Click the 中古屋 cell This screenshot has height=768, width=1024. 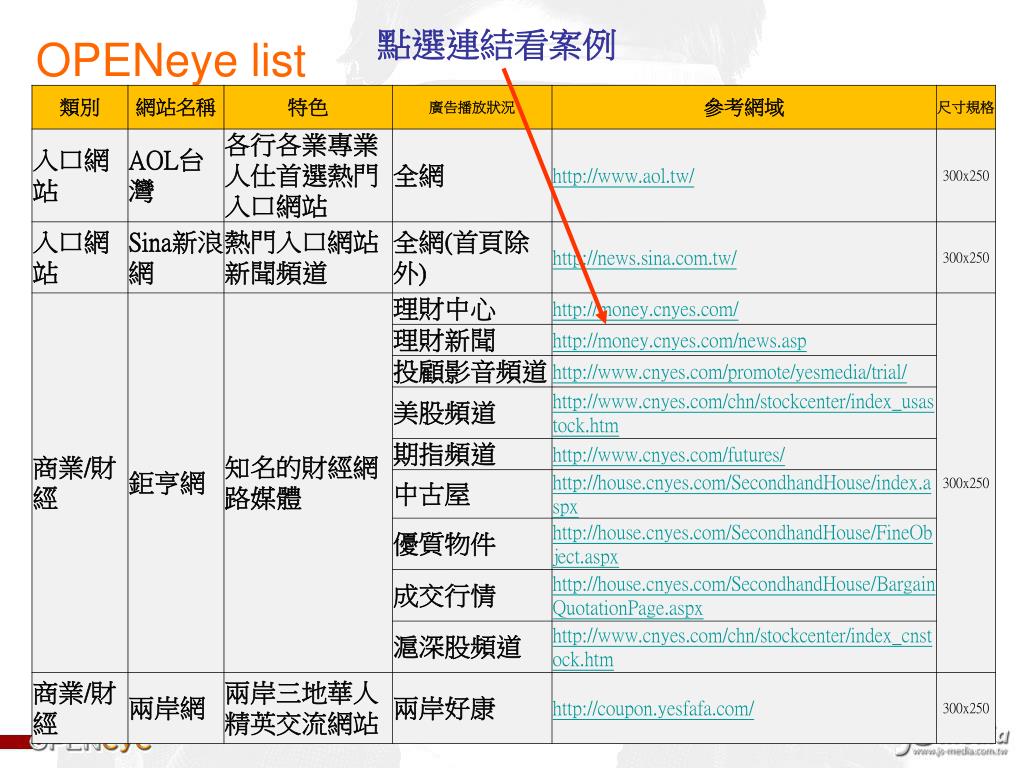coord(472,494)
